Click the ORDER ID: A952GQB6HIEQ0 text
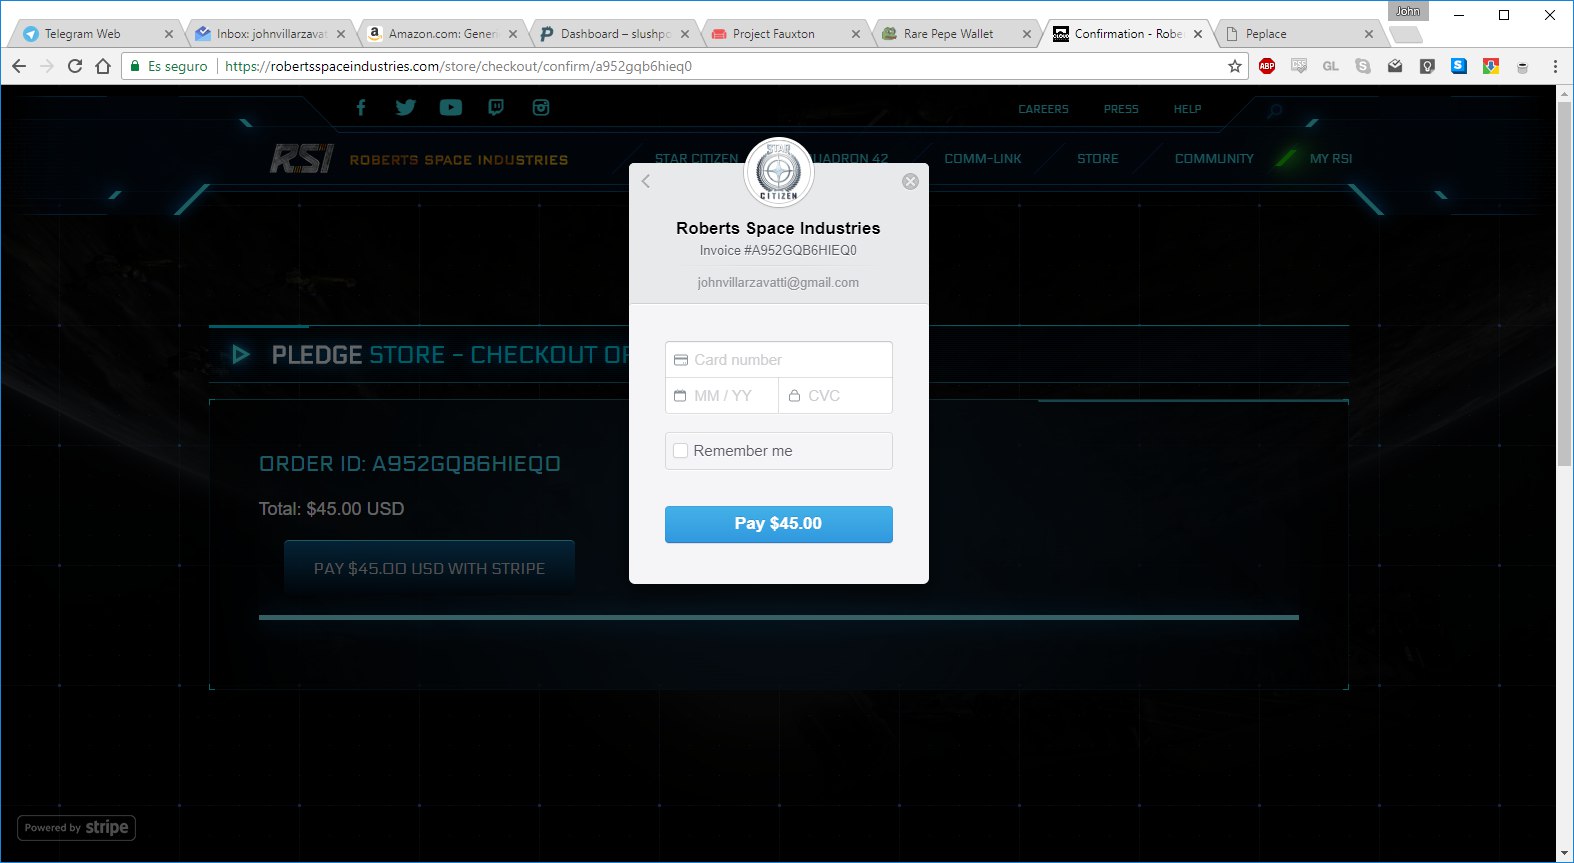Screen dimensions: 1574x863 (409, 464)
